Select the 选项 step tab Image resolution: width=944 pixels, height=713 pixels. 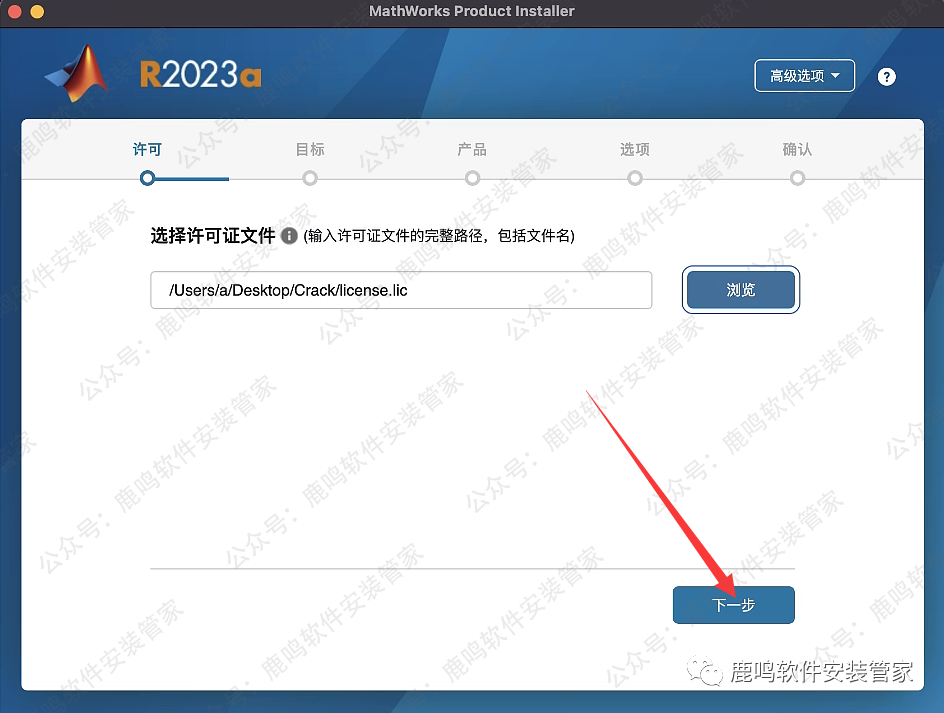point(635,149)
